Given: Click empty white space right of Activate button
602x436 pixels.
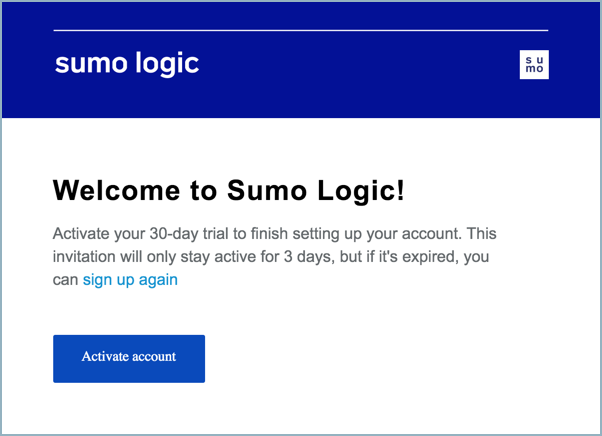Looking at the screenshot, I should point(400,358).
